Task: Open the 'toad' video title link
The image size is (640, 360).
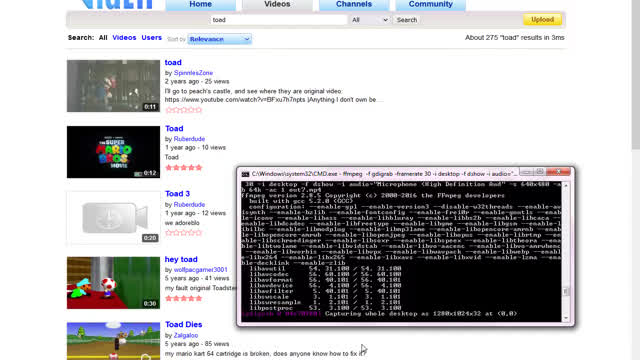Action: tap(173, 62)
